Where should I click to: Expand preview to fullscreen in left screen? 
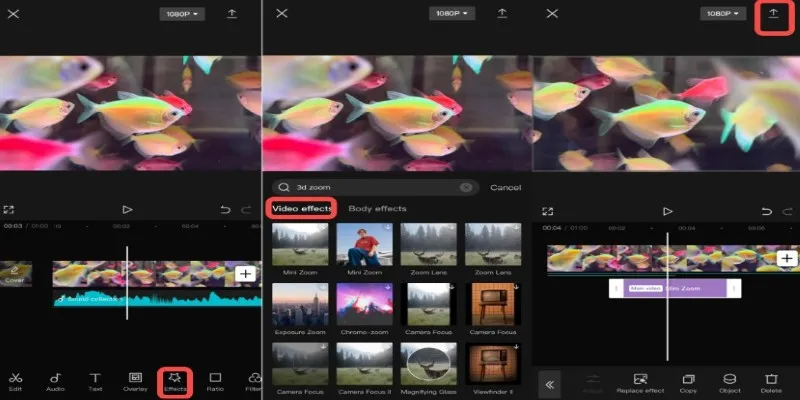coord(9,210)
